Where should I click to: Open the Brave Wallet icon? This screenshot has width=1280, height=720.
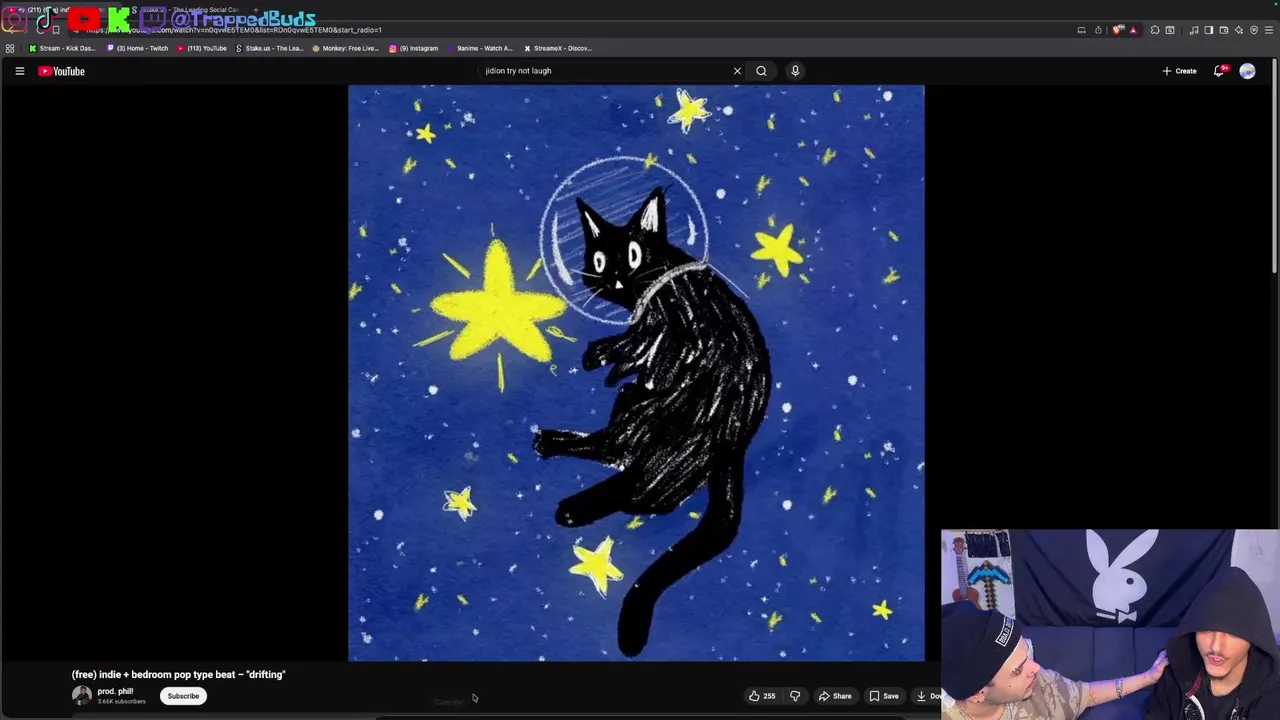tap(1223, 30)
